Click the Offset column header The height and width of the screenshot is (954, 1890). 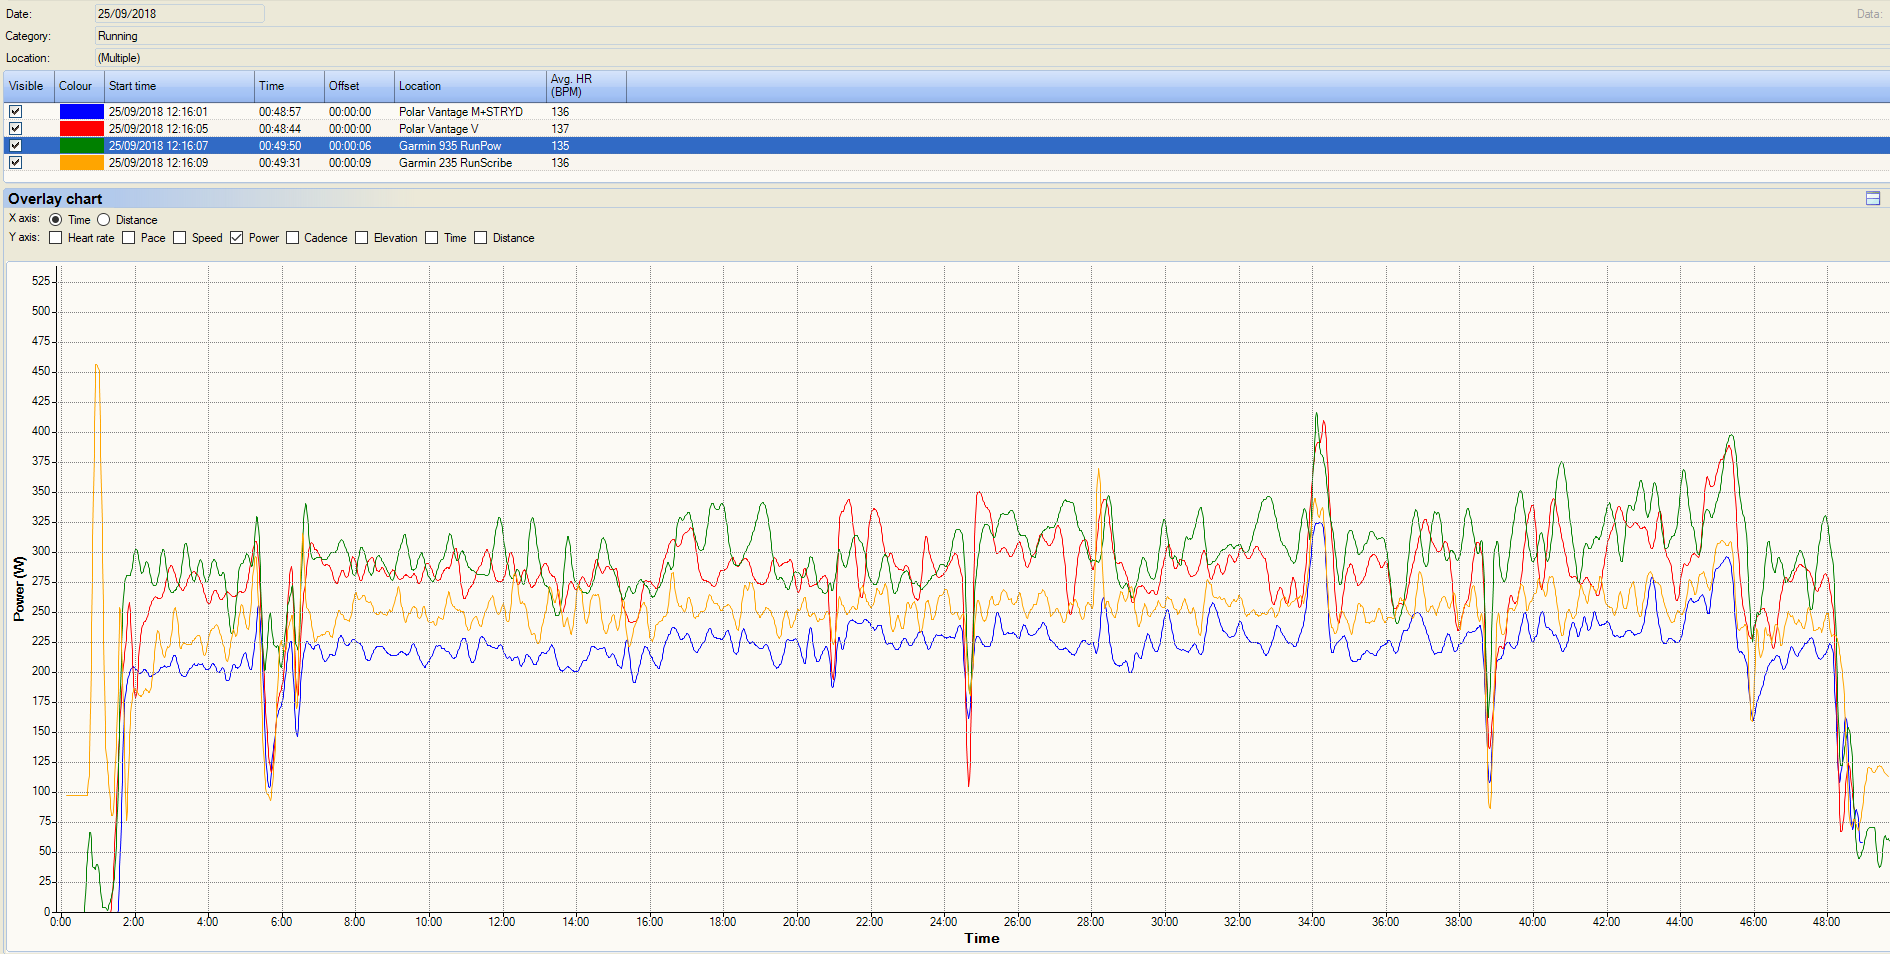[x=358, y=86]
